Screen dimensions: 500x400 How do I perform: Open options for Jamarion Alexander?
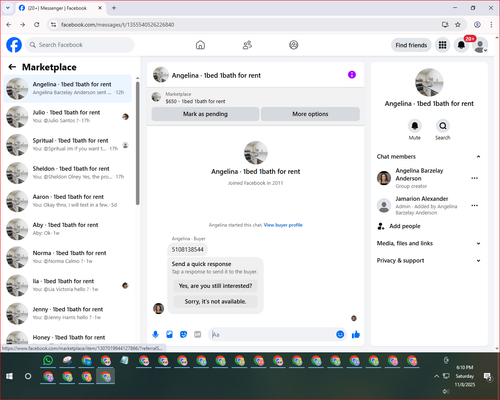pos(475,205)
